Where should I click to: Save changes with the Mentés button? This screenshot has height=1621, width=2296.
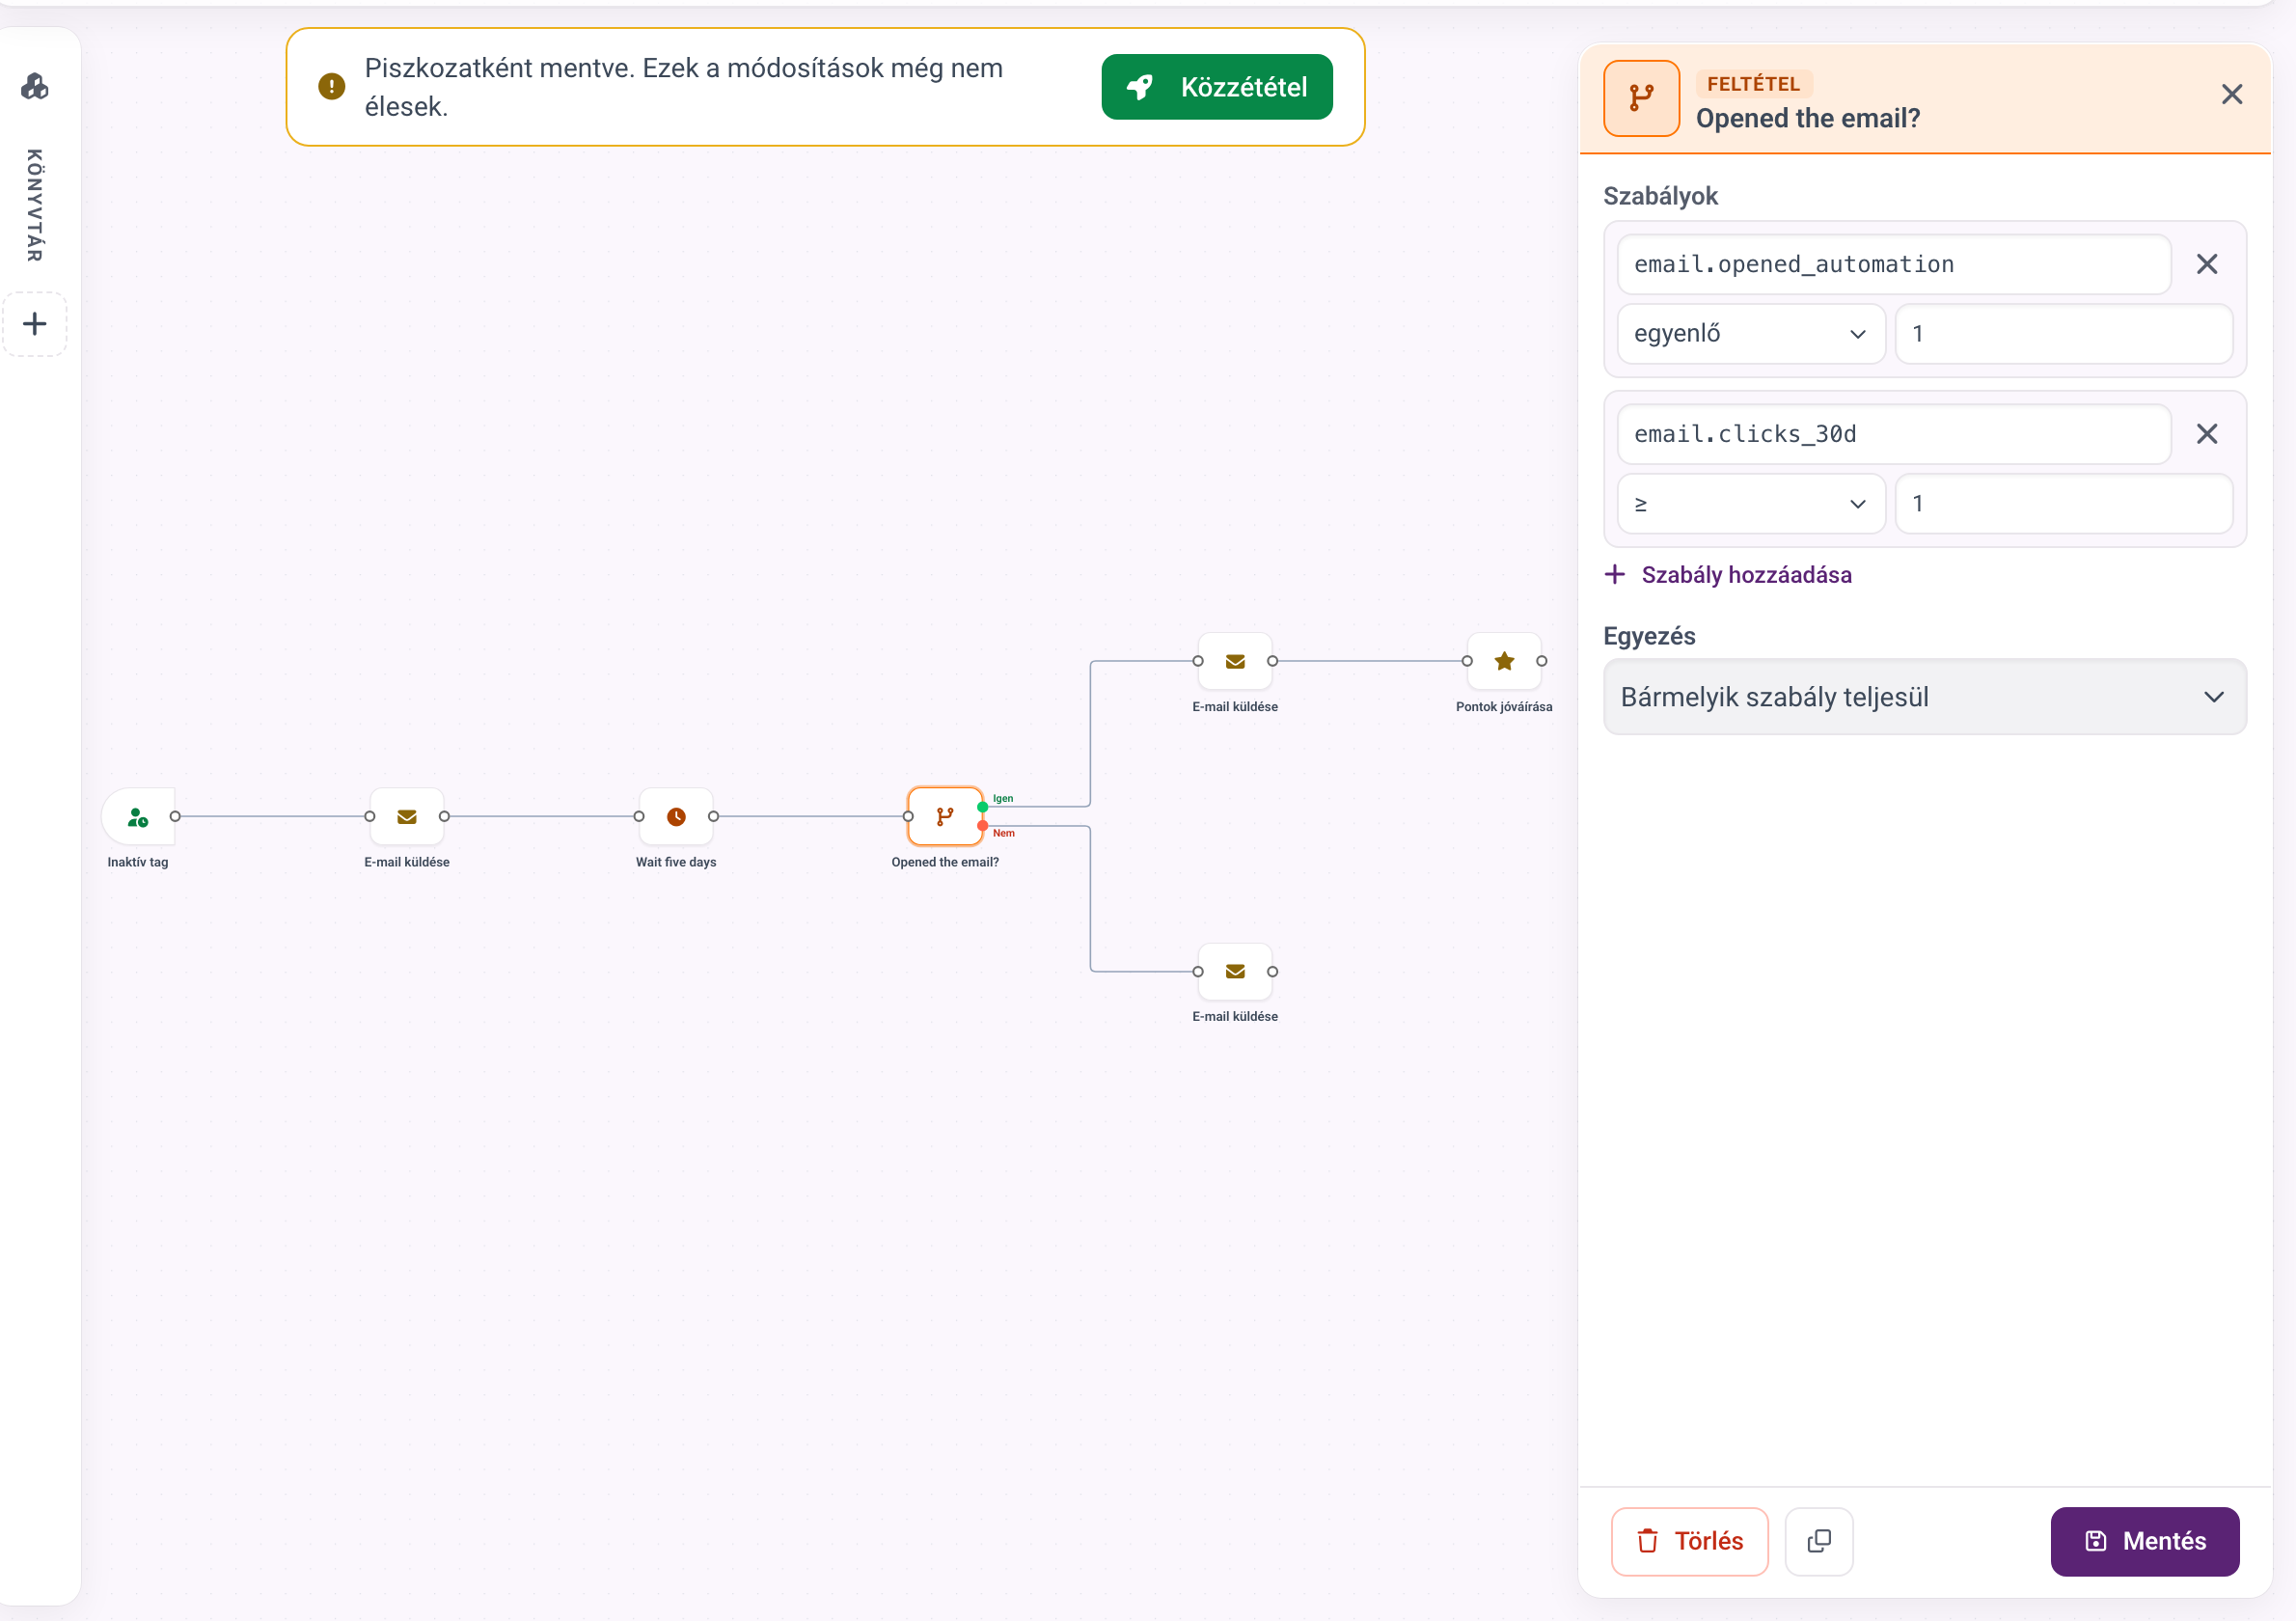[x=2144, y=1541]
